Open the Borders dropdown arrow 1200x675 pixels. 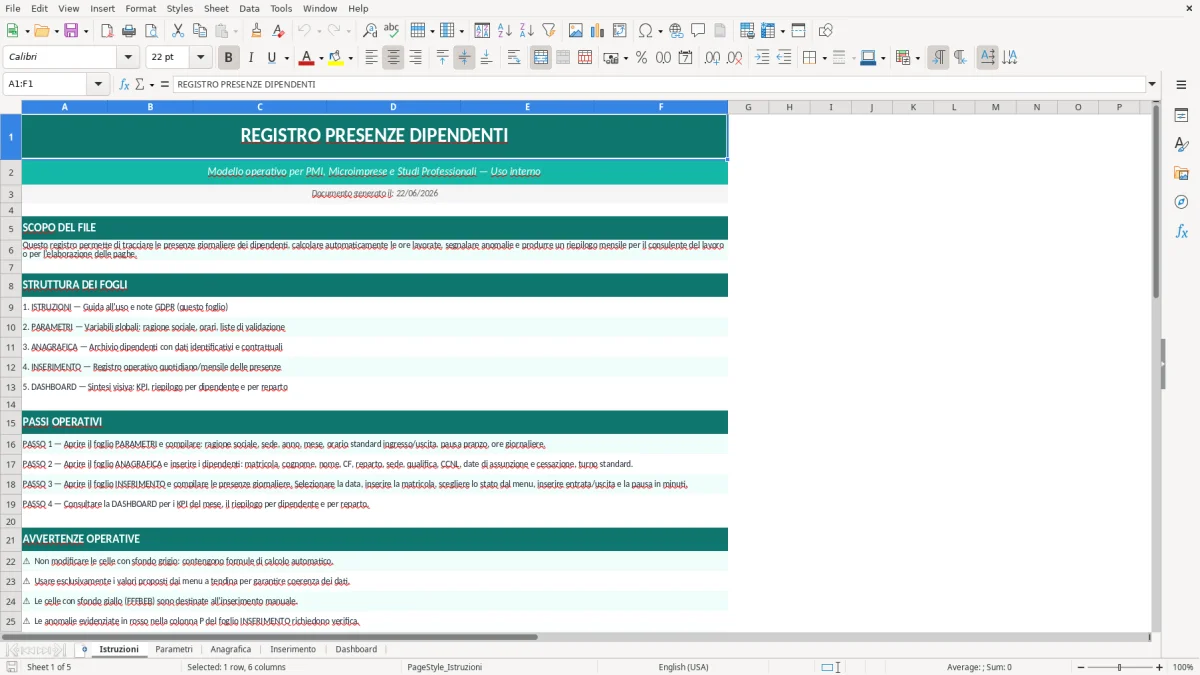coord(824,58)
